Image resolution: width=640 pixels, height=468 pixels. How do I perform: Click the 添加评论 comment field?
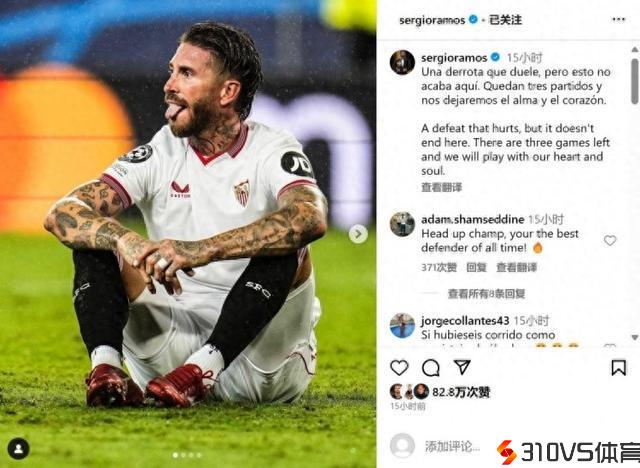pos(452,446)
